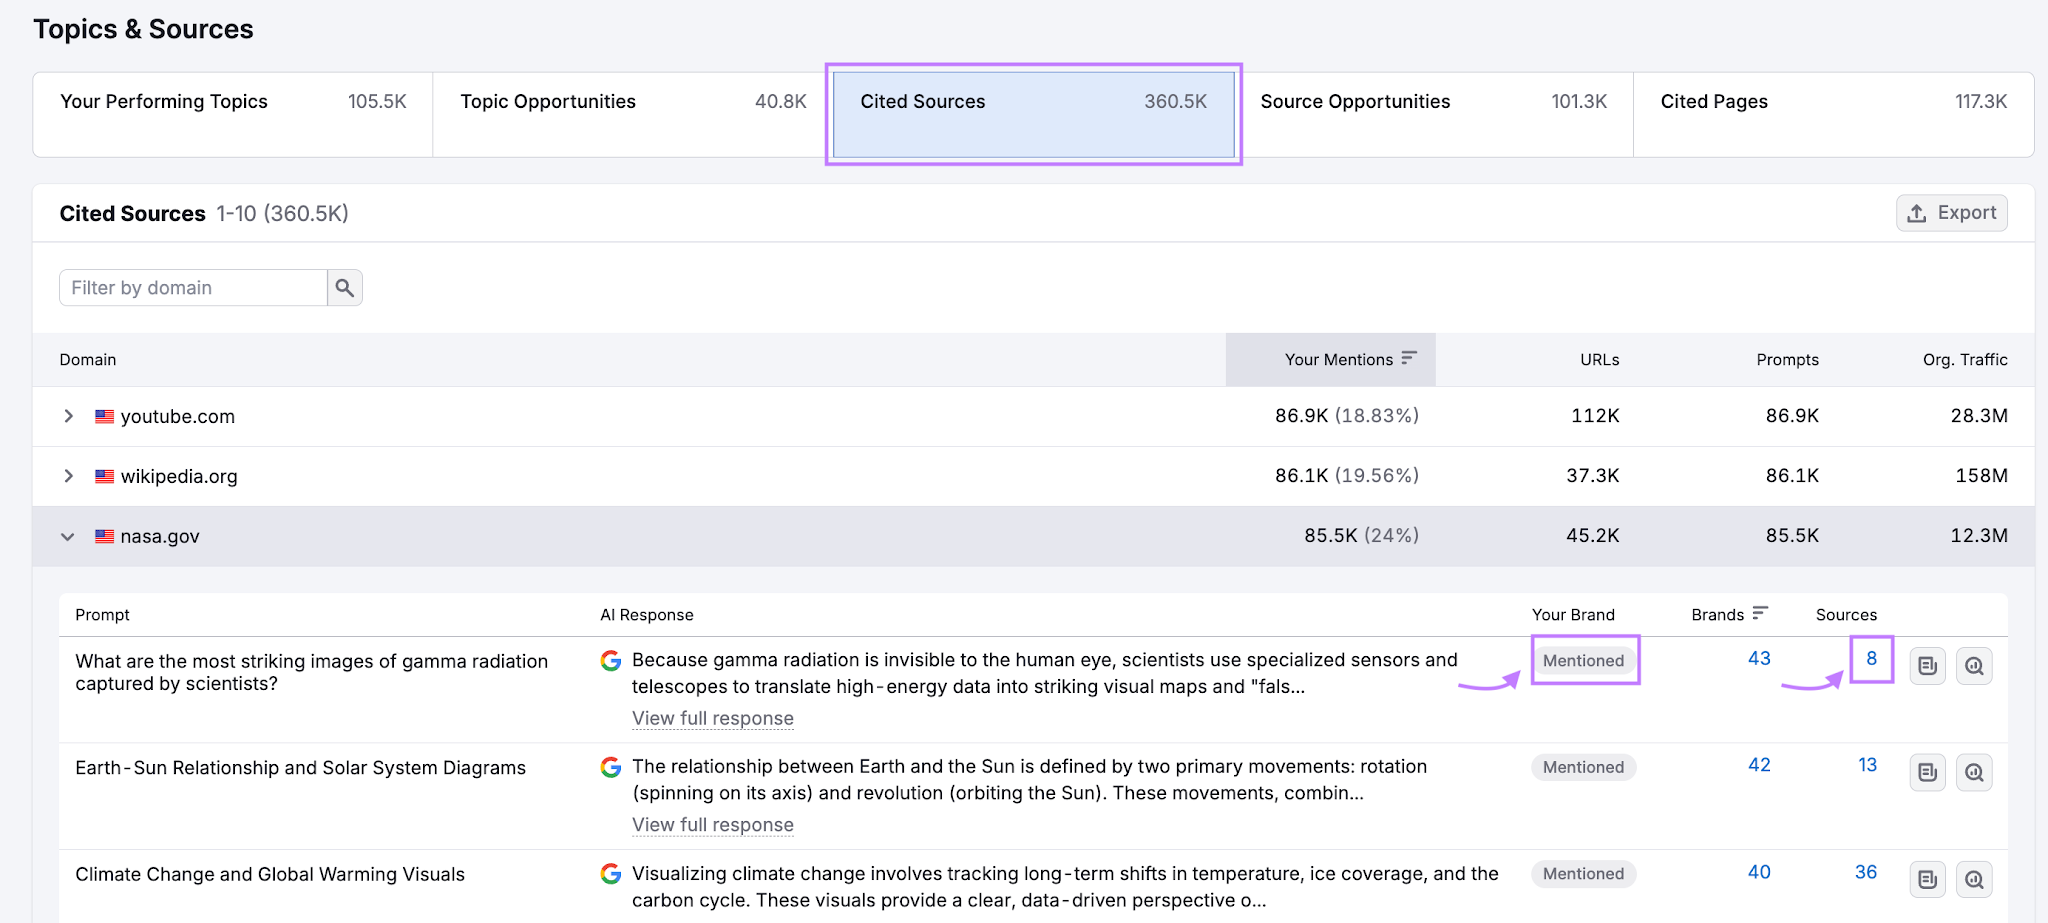Click the 8 sources link on the gamma radiation row
The width and height of the screenshot is (2048, 923).
click(x=1871, y=660)
